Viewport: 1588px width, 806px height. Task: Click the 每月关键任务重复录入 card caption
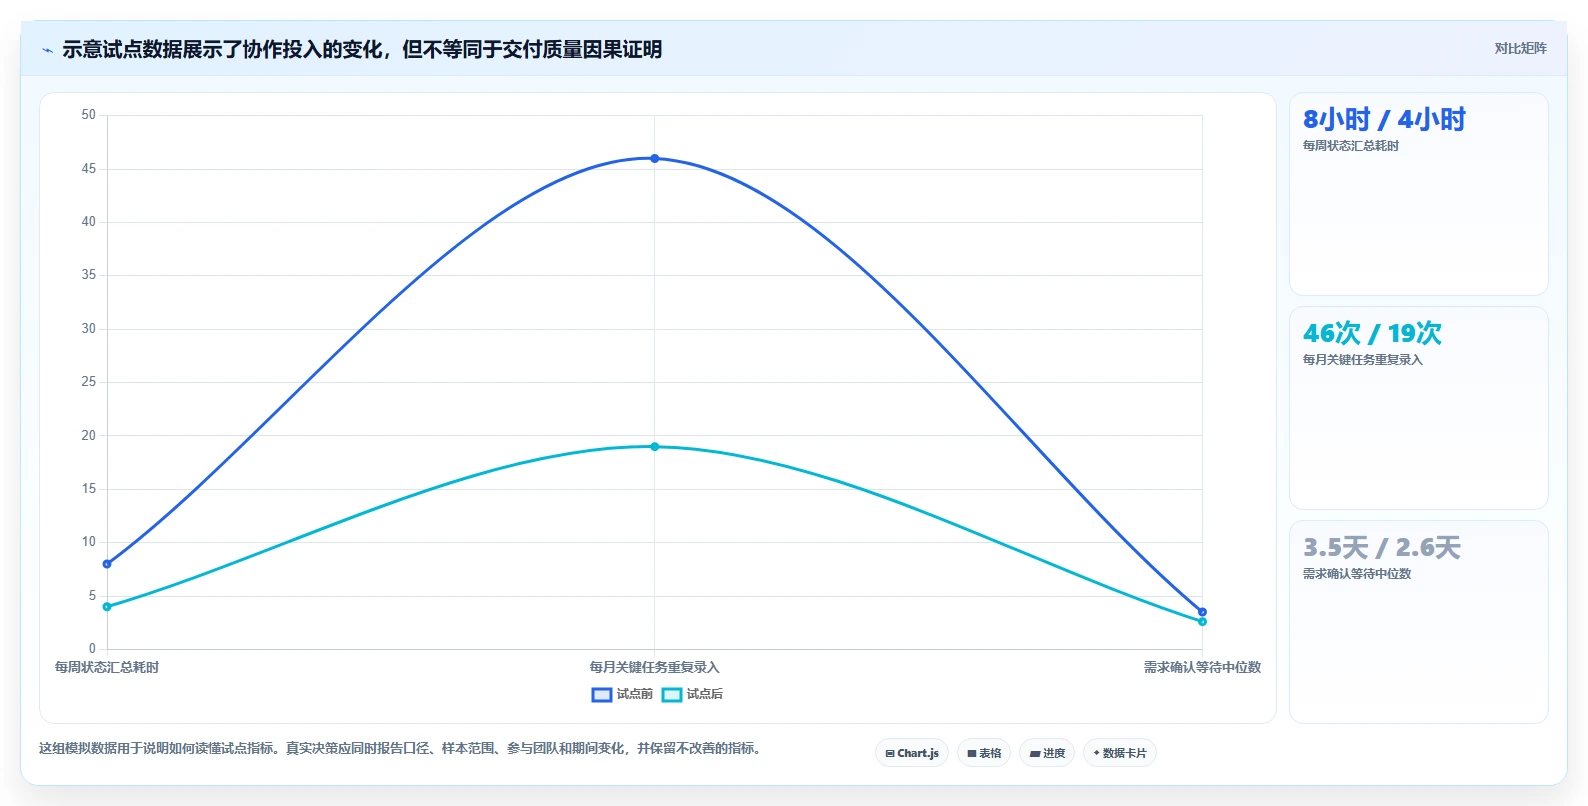click(1362, 360)
